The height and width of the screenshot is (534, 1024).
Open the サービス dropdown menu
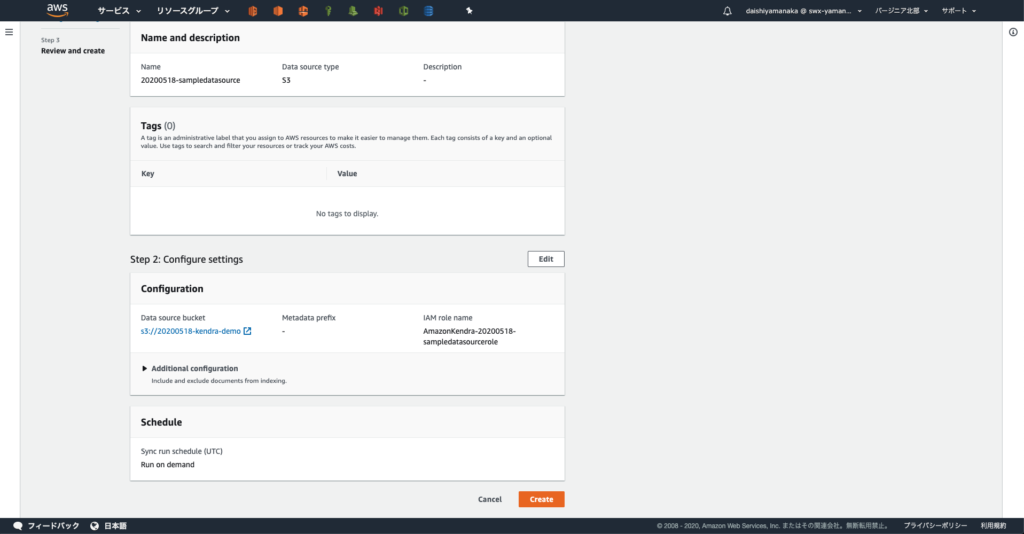pyautogui.click(x=119, y=11)
